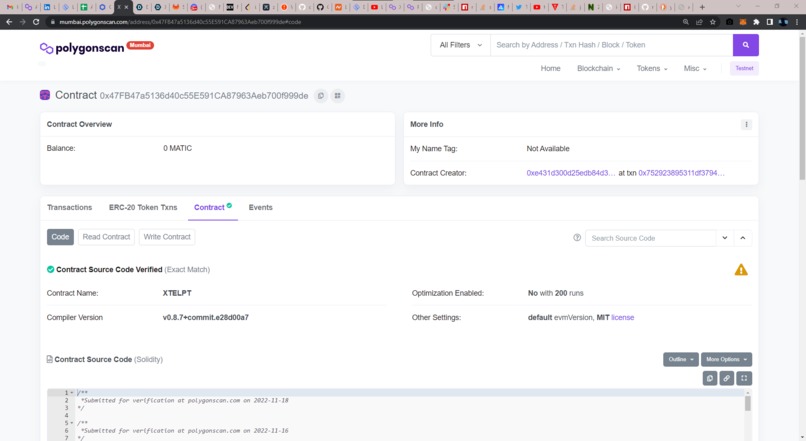This screenshot has height=441, width=806.
Task: Open browser extensions puzzle icon
Action: click(756, 22)
